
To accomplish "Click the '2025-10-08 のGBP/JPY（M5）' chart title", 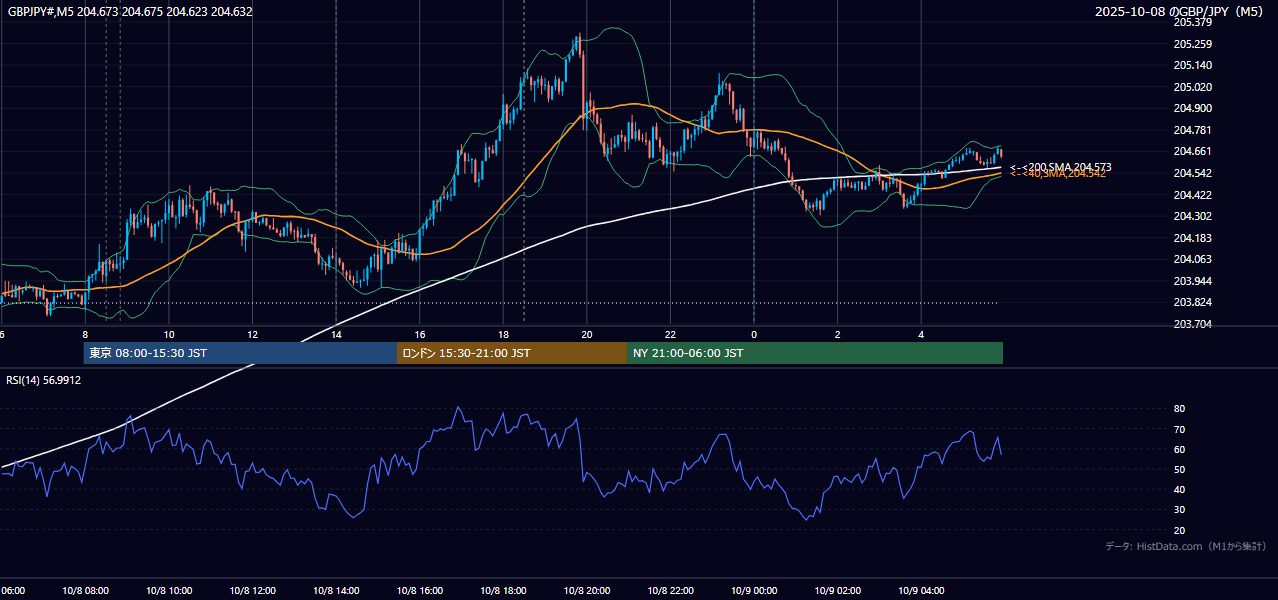I will tap(1181, 12).
